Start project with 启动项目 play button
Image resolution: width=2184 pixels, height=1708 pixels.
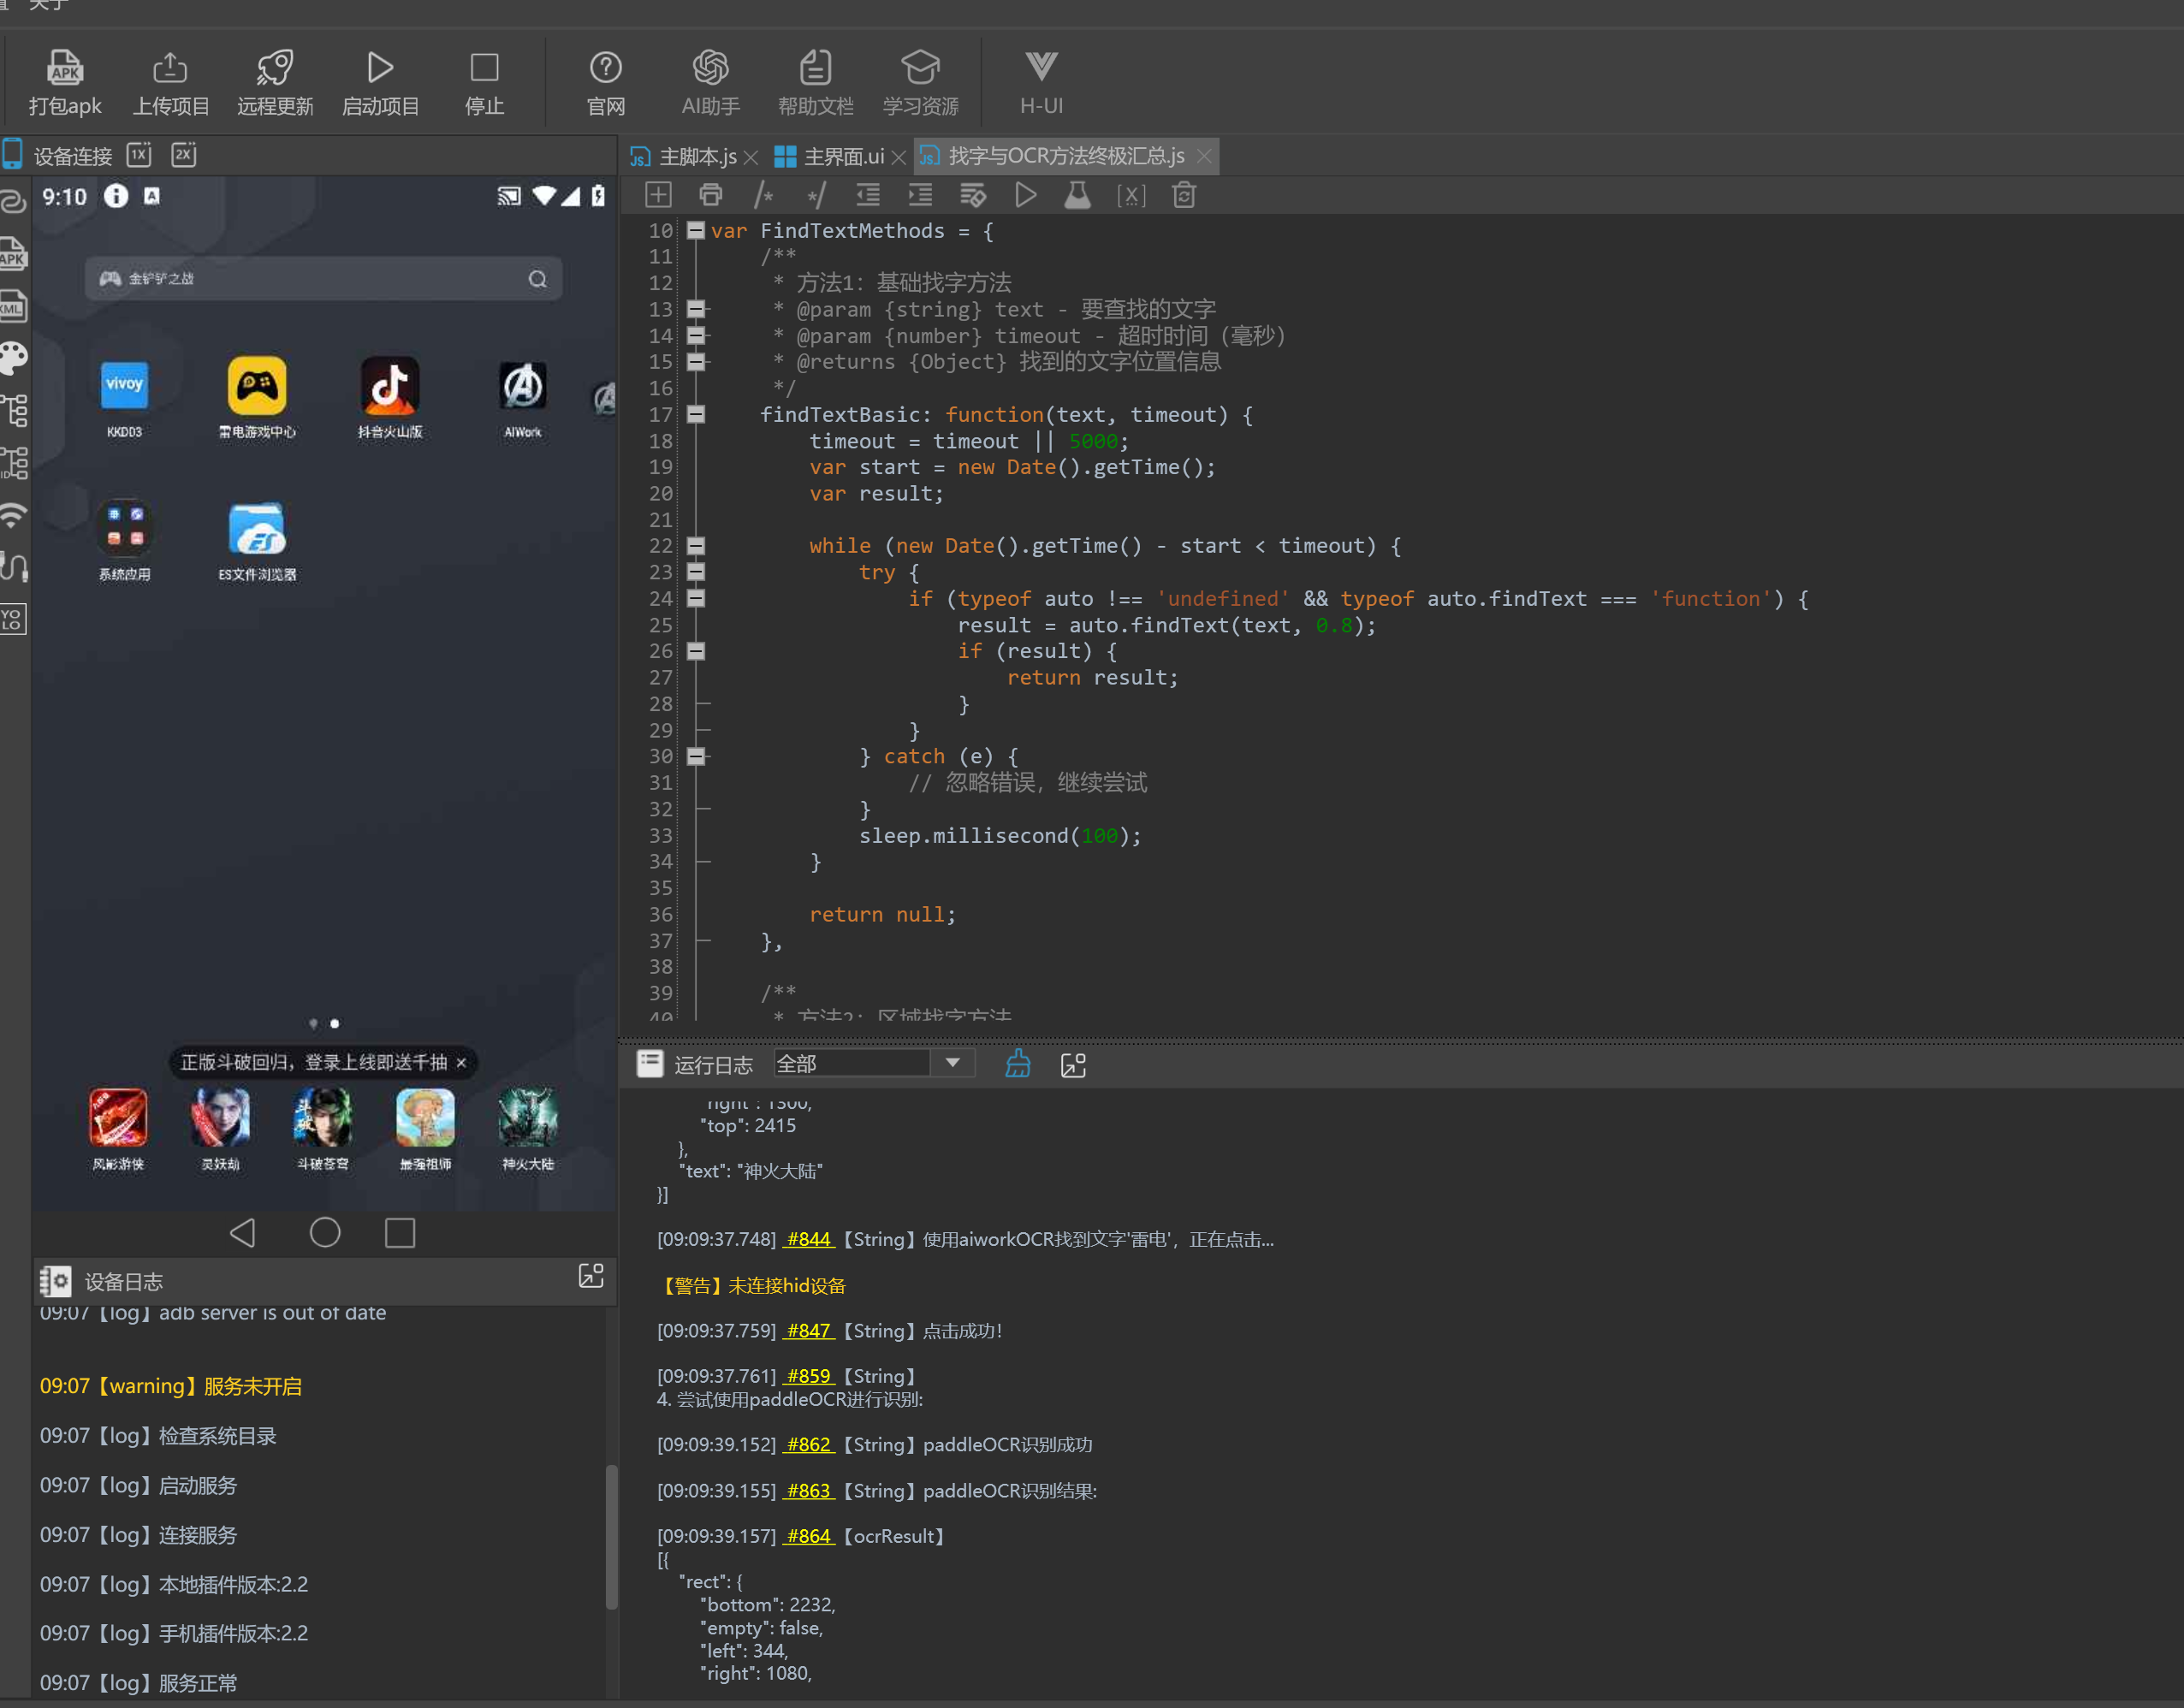380,68
